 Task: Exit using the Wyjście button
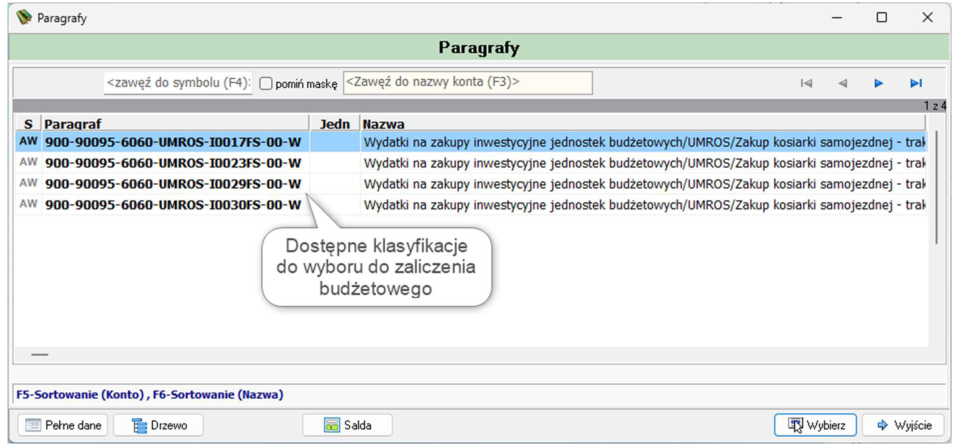[x=904, y=425]
